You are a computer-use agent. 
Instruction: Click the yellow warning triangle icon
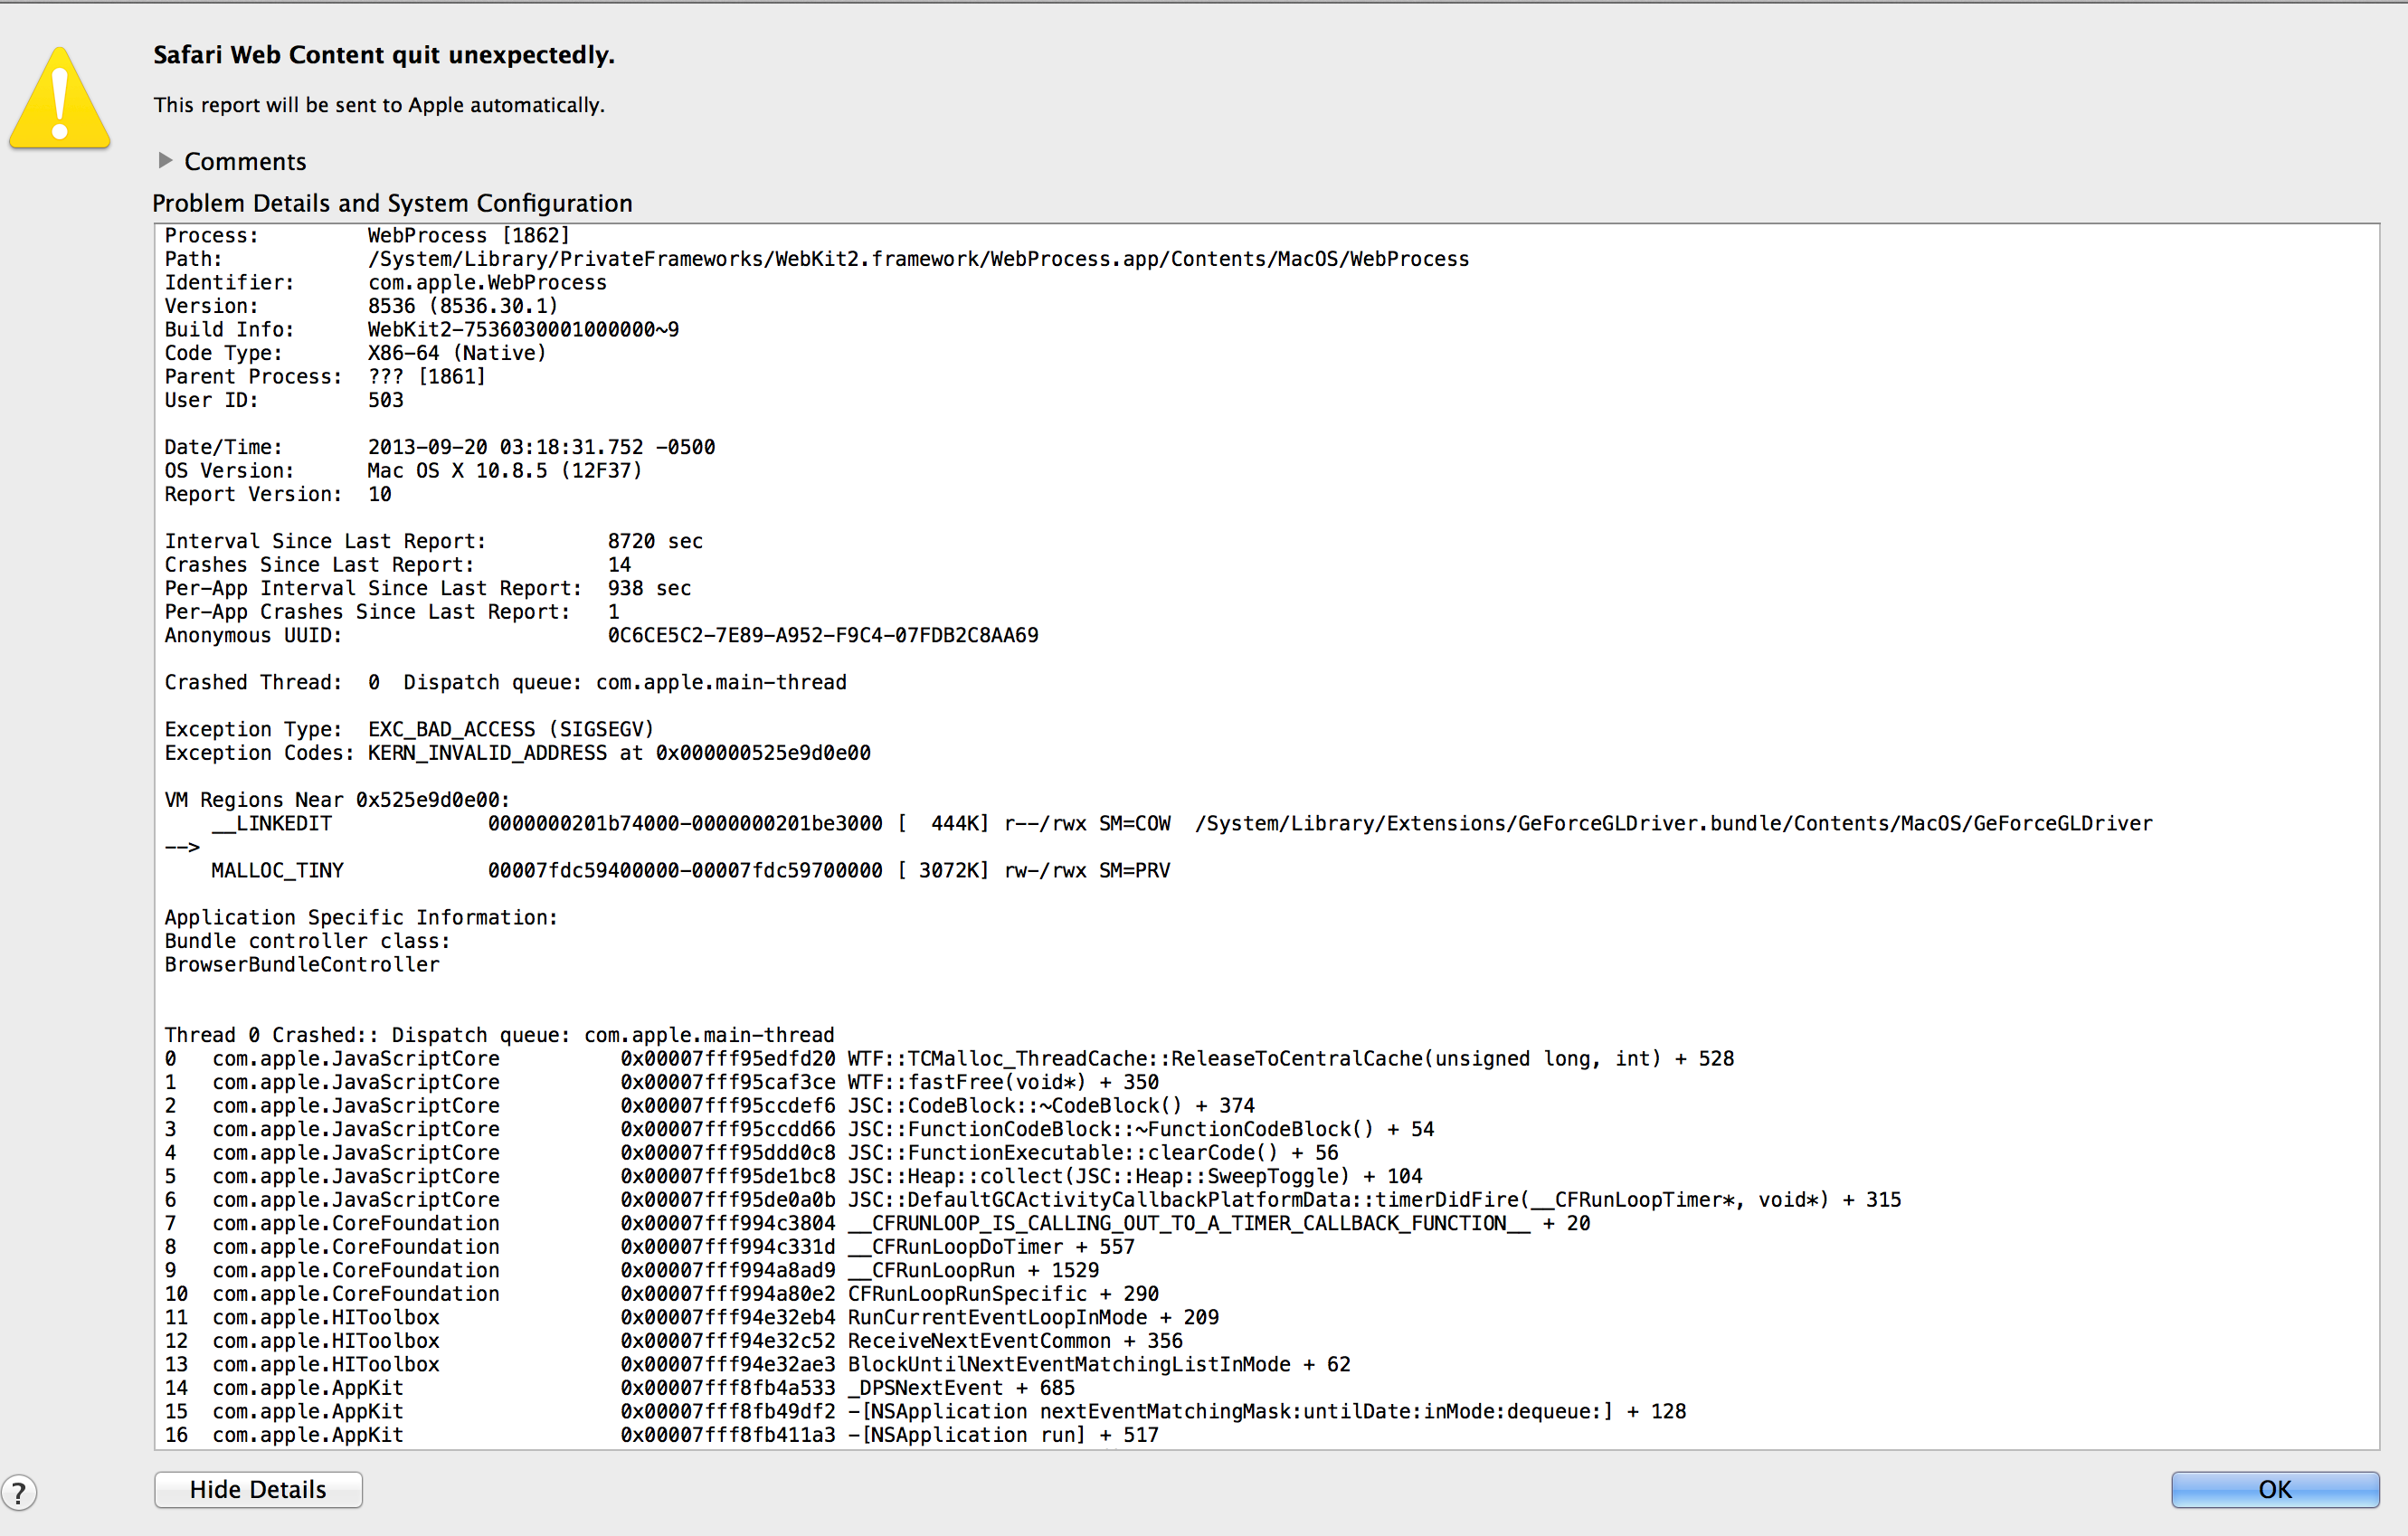click(60, 99)
